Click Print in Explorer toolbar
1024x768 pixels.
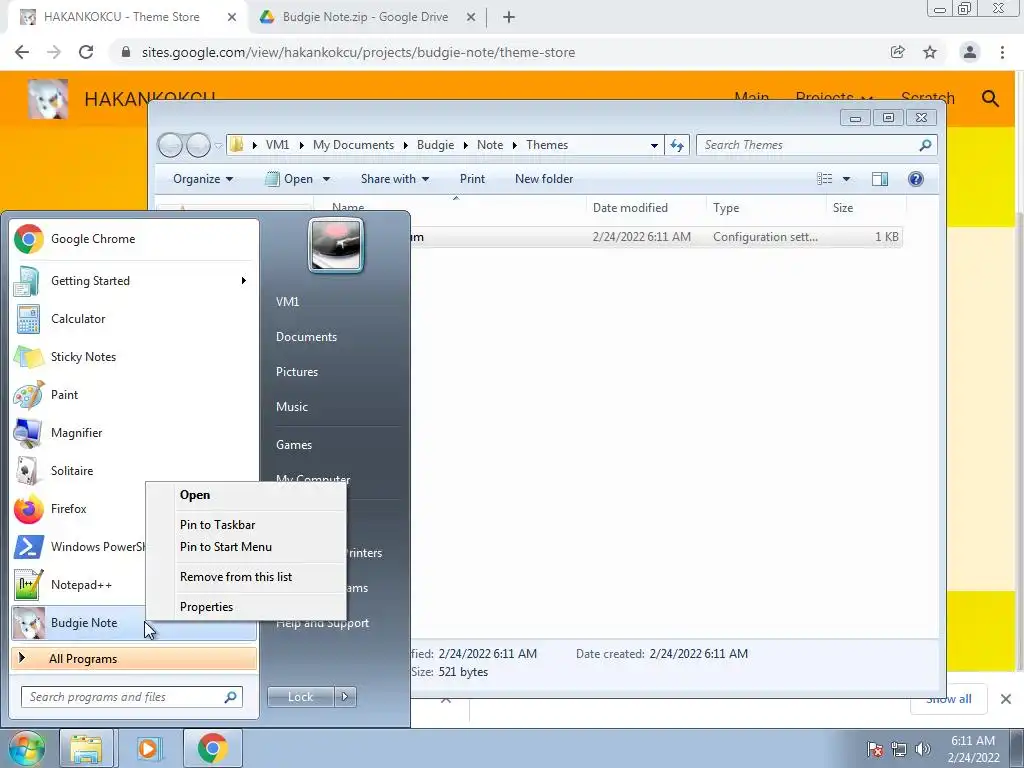click(472, 179)
